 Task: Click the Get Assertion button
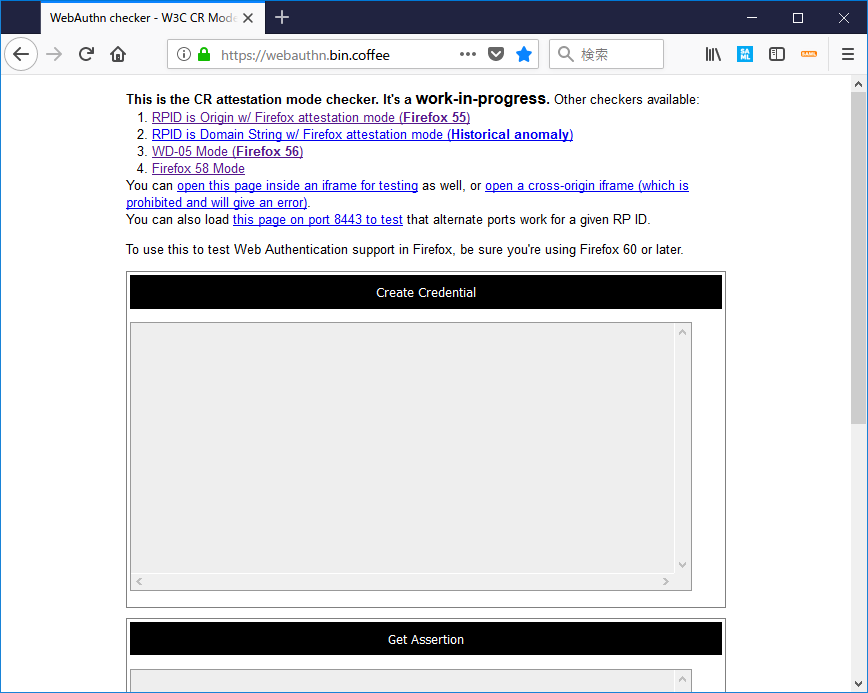[426, 639]
